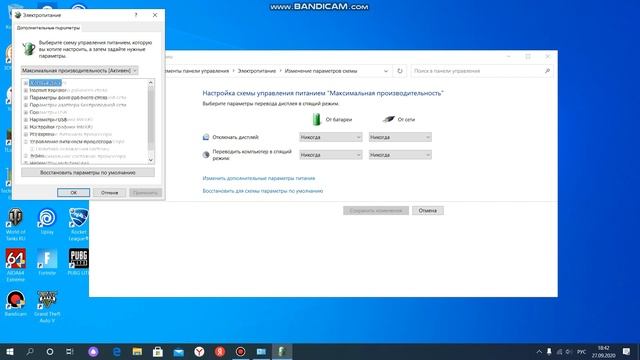The image size is (640, 360).
Task: Open Отключать дисплей plugged-in dropdown
Action: [x=400, y=137]
